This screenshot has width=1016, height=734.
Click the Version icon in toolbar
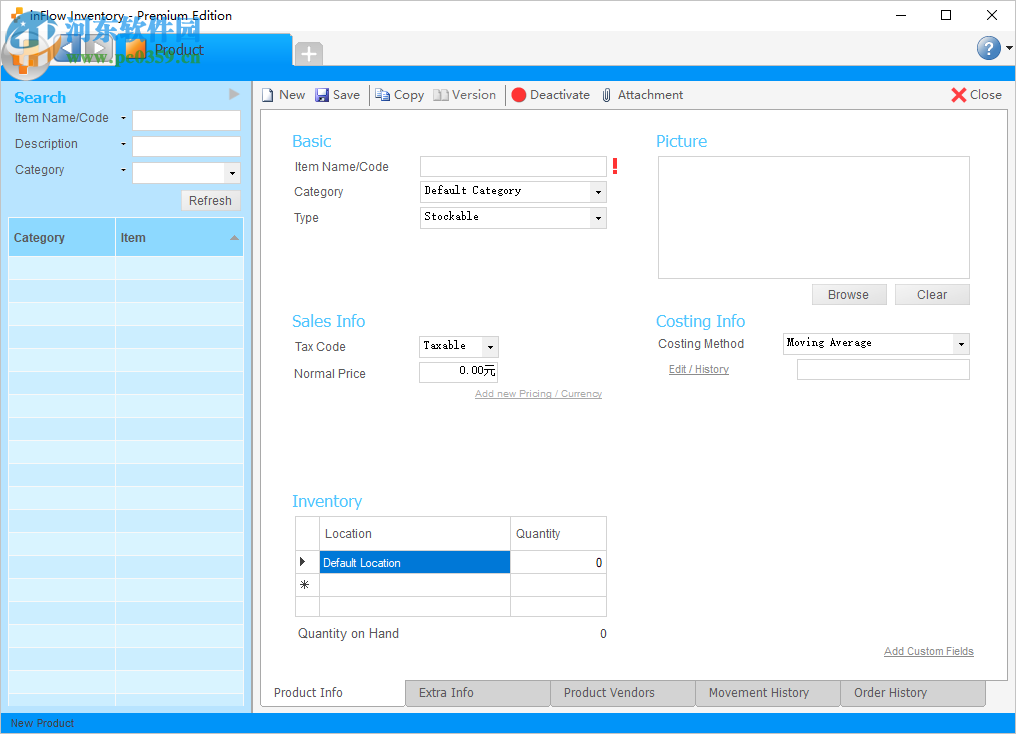[x=441, y=95]
